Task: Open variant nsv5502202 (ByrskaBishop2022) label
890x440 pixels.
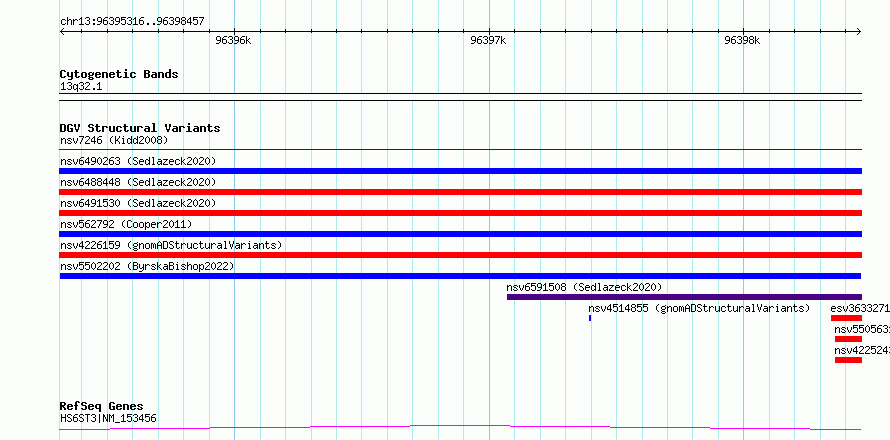Action: (147, 266)
